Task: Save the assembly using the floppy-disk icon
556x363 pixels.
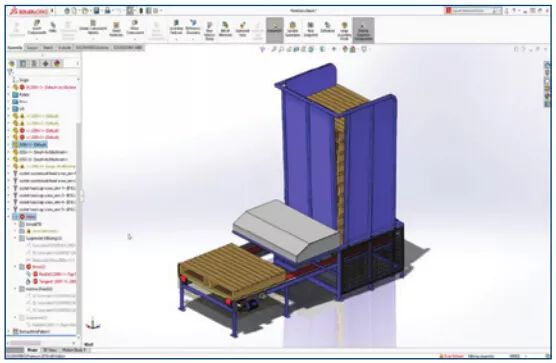Action: pyautogui.click(x=96, y=11)
